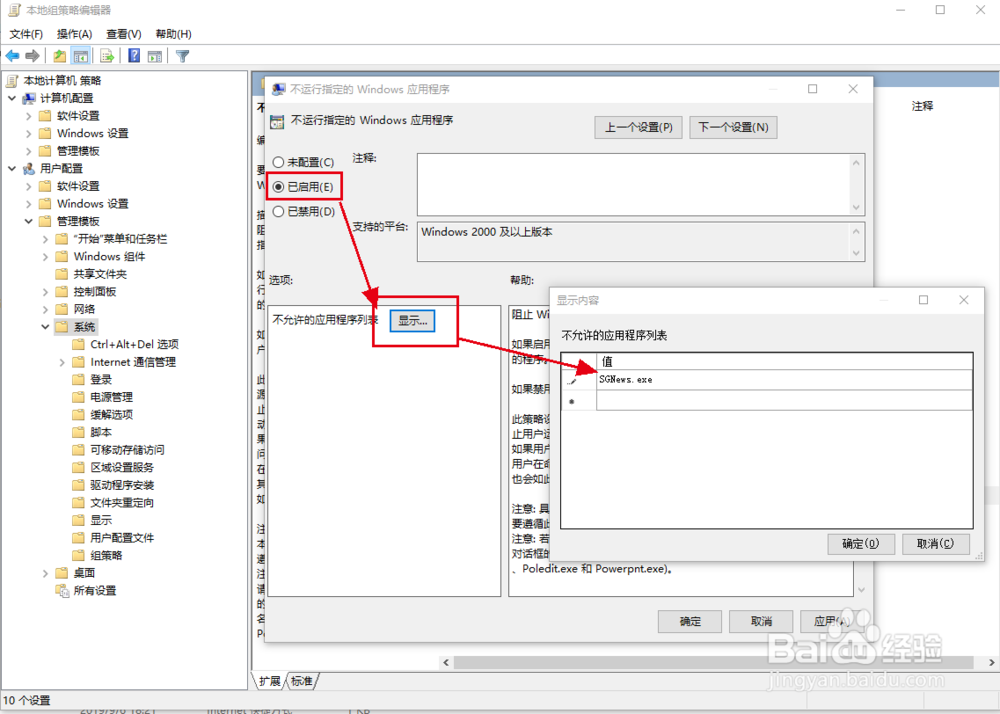Click 取消 in the policy settings dialog
The image size is (1000, 714).
tap(761, 621)
